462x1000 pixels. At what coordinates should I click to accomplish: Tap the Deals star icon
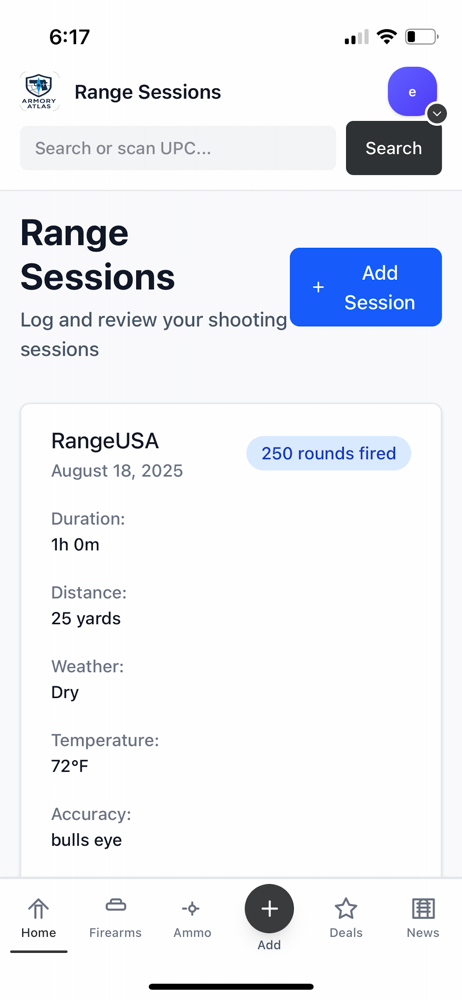[x=346, y=908]
